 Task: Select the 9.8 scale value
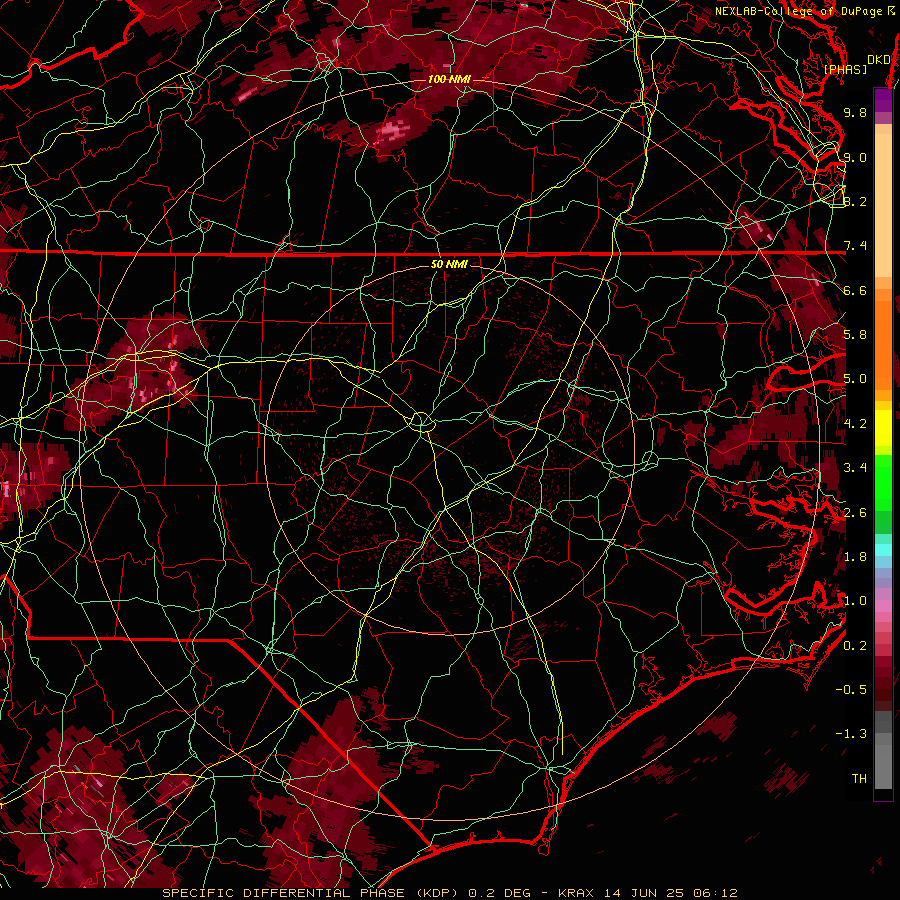[855, 112]
